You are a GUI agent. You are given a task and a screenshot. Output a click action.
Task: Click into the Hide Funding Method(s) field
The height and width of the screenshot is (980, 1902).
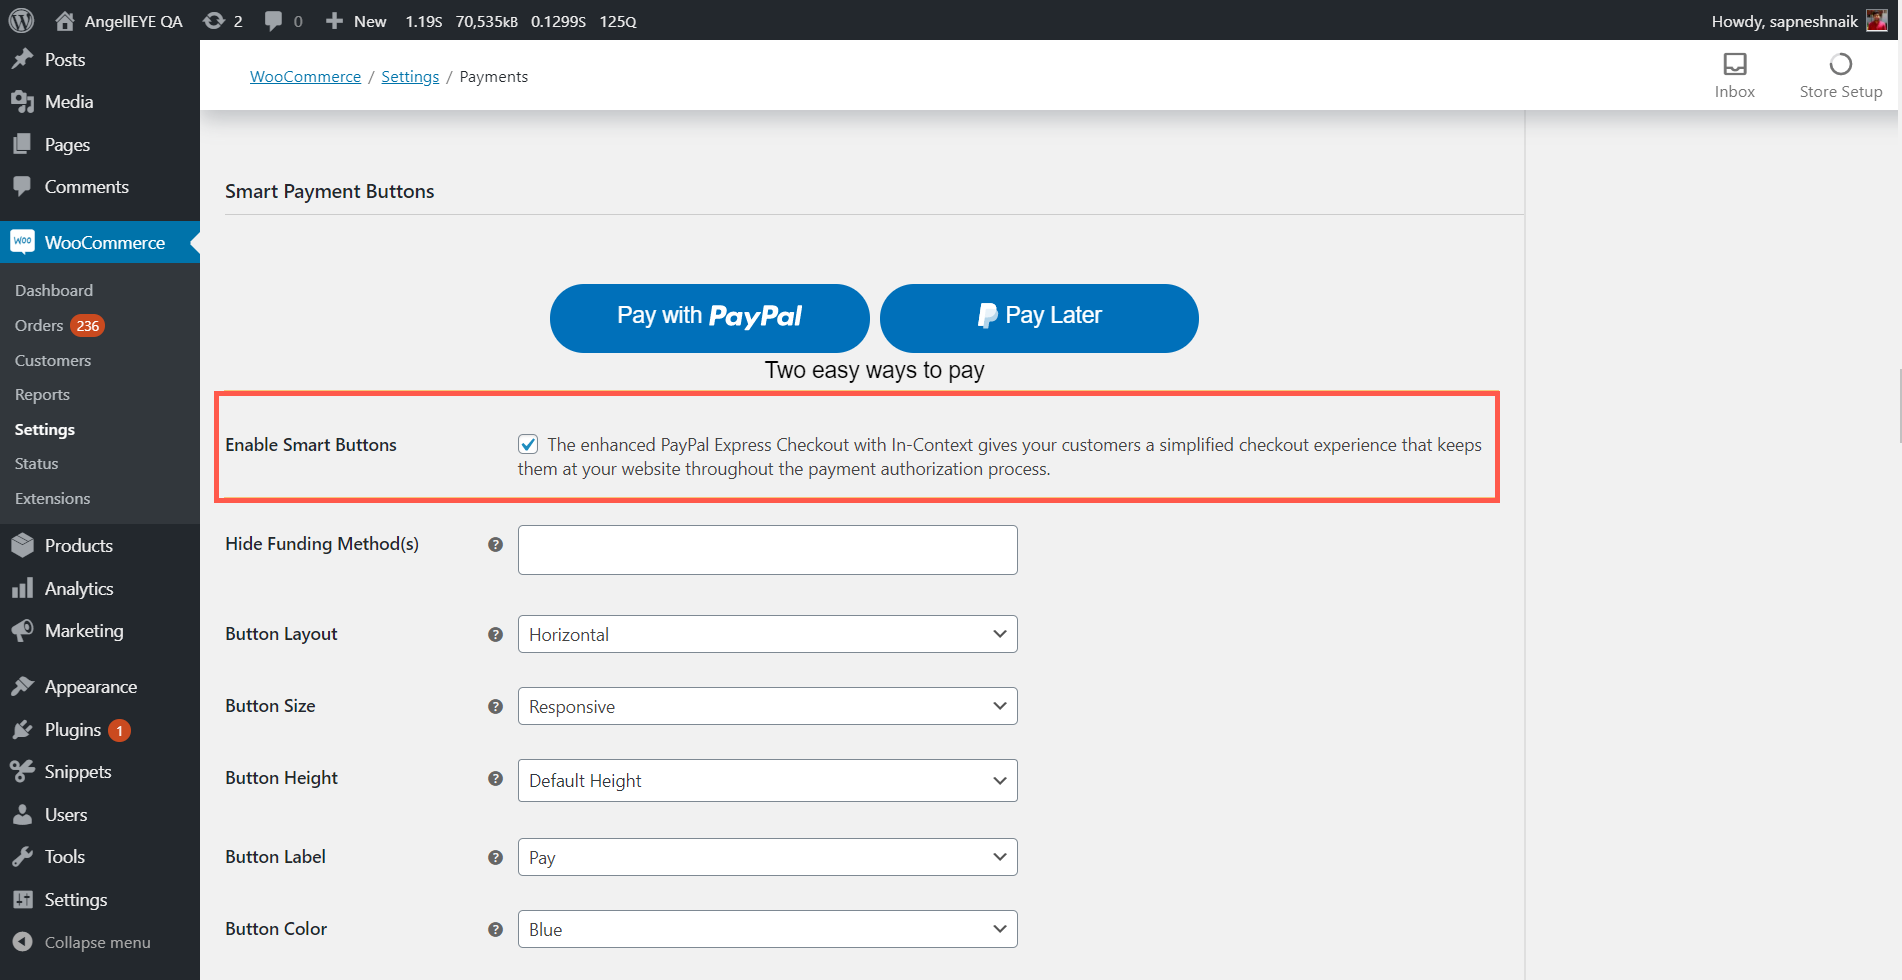click(x=767, y=550)
